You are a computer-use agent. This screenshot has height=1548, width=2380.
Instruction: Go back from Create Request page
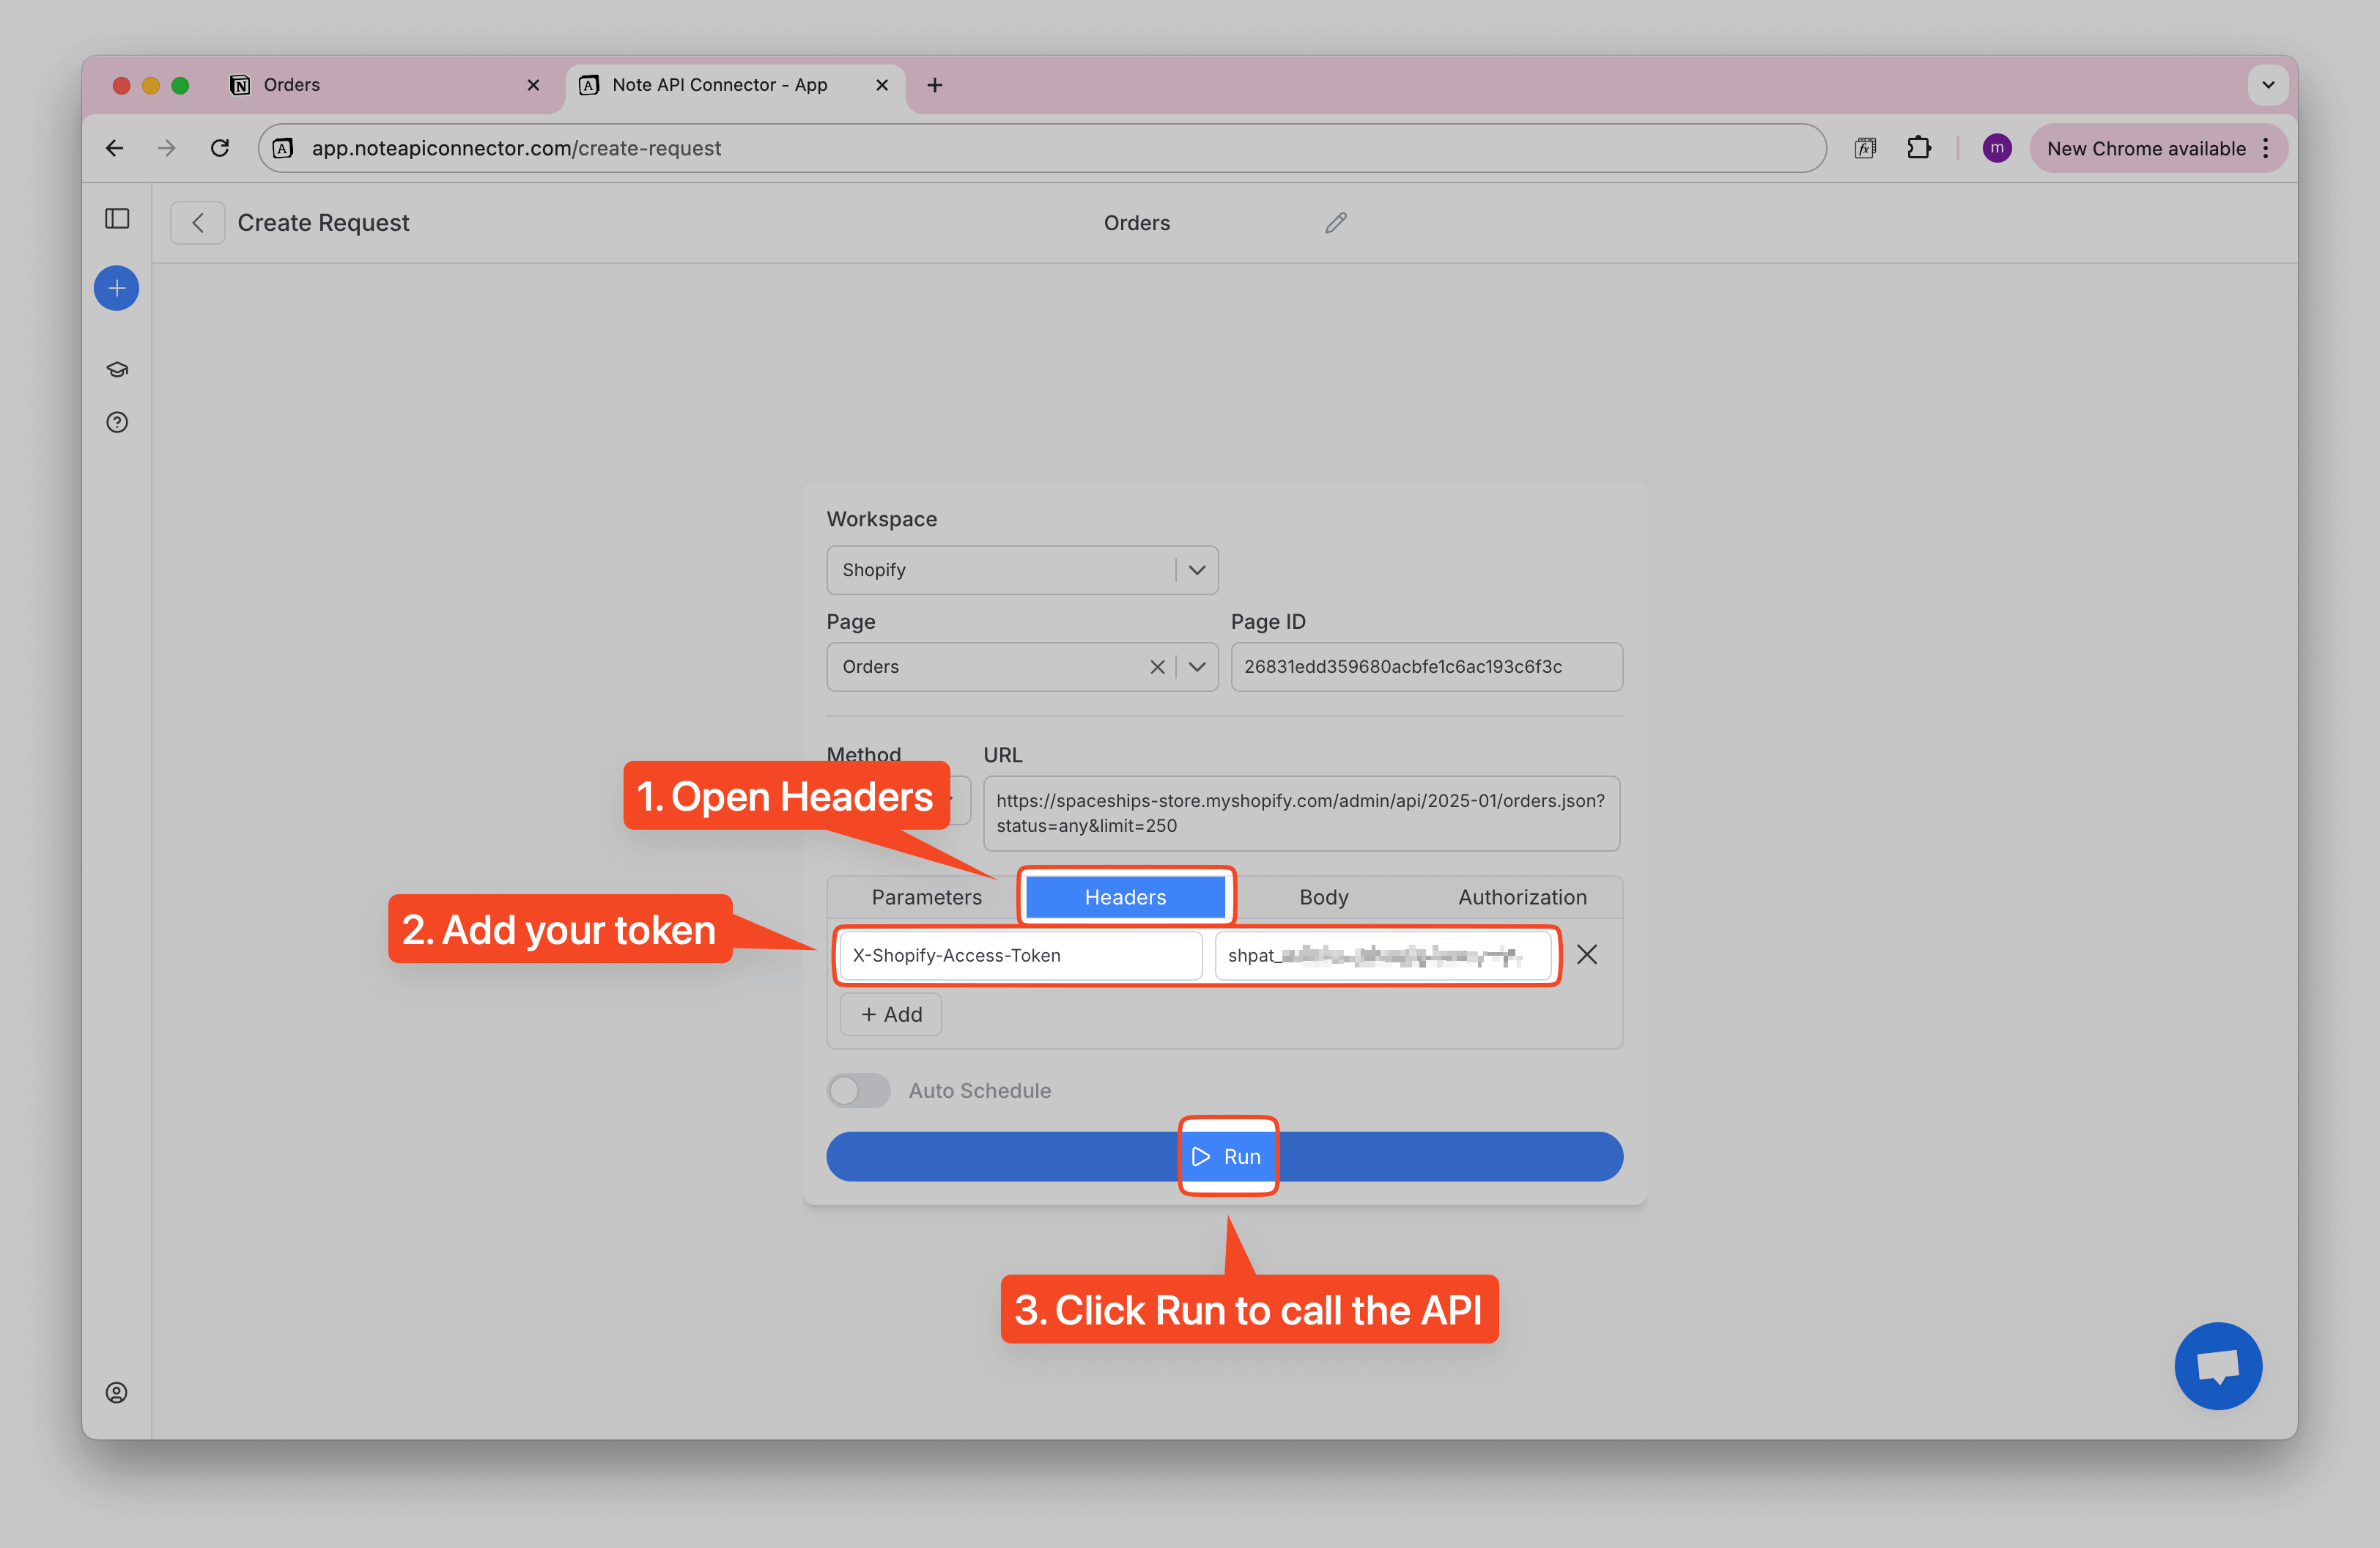click(x=197, y=222)
